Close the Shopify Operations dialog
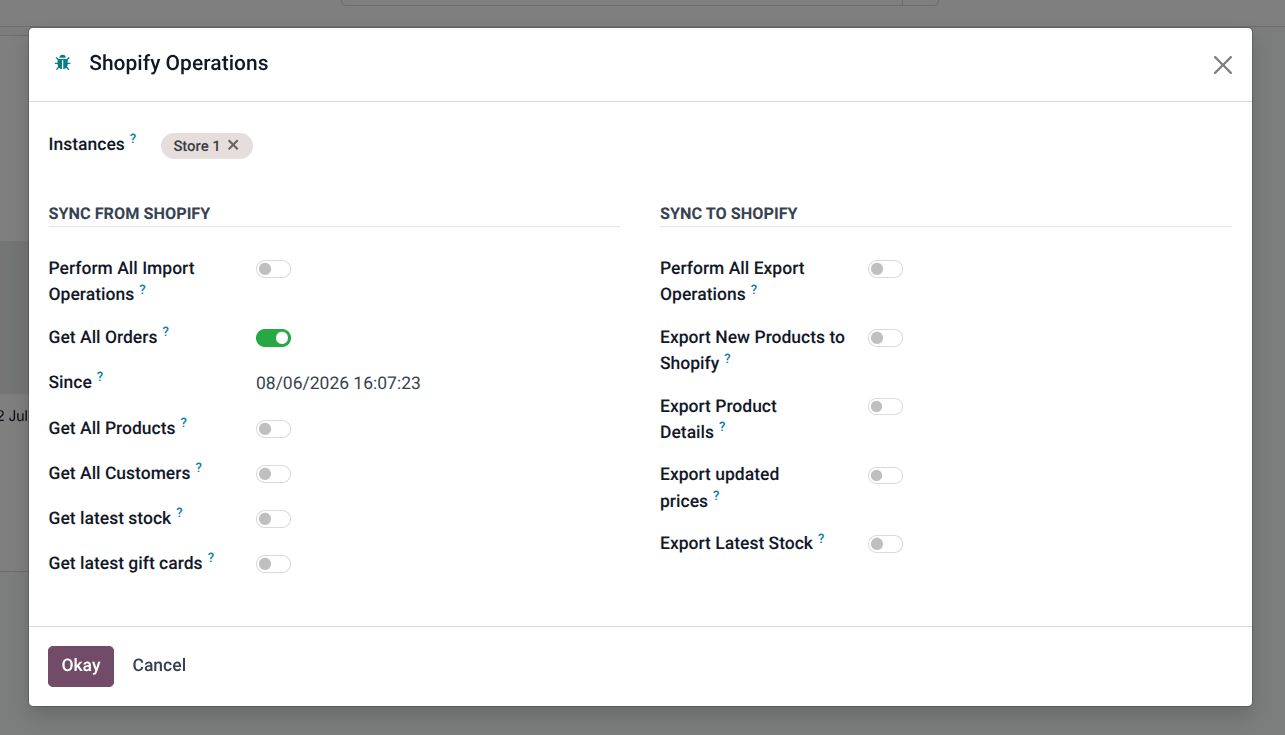 coord(1222,65)
